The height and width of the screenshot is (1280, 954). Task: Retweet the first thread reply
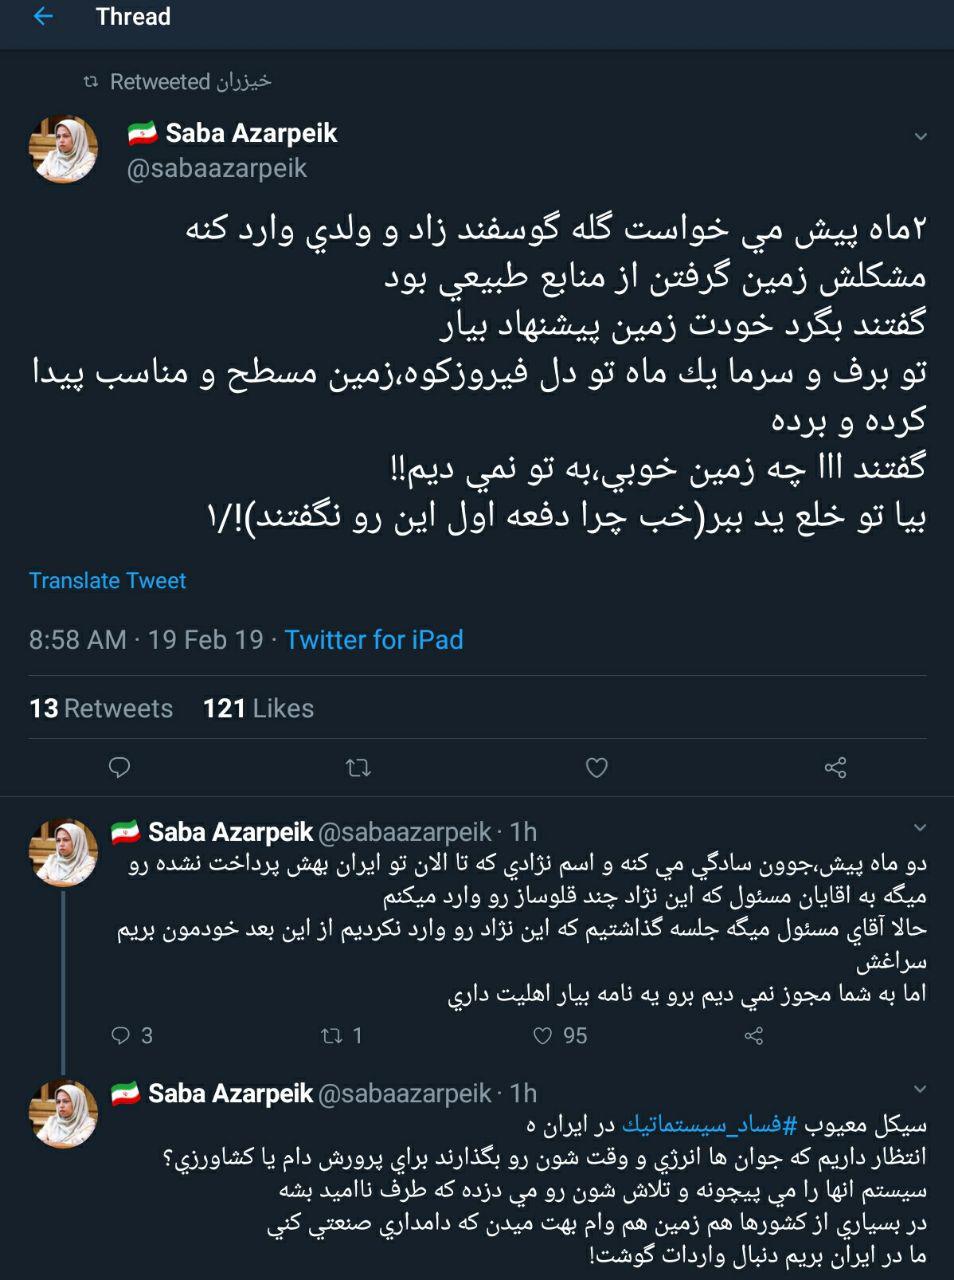pos(332,1035)
